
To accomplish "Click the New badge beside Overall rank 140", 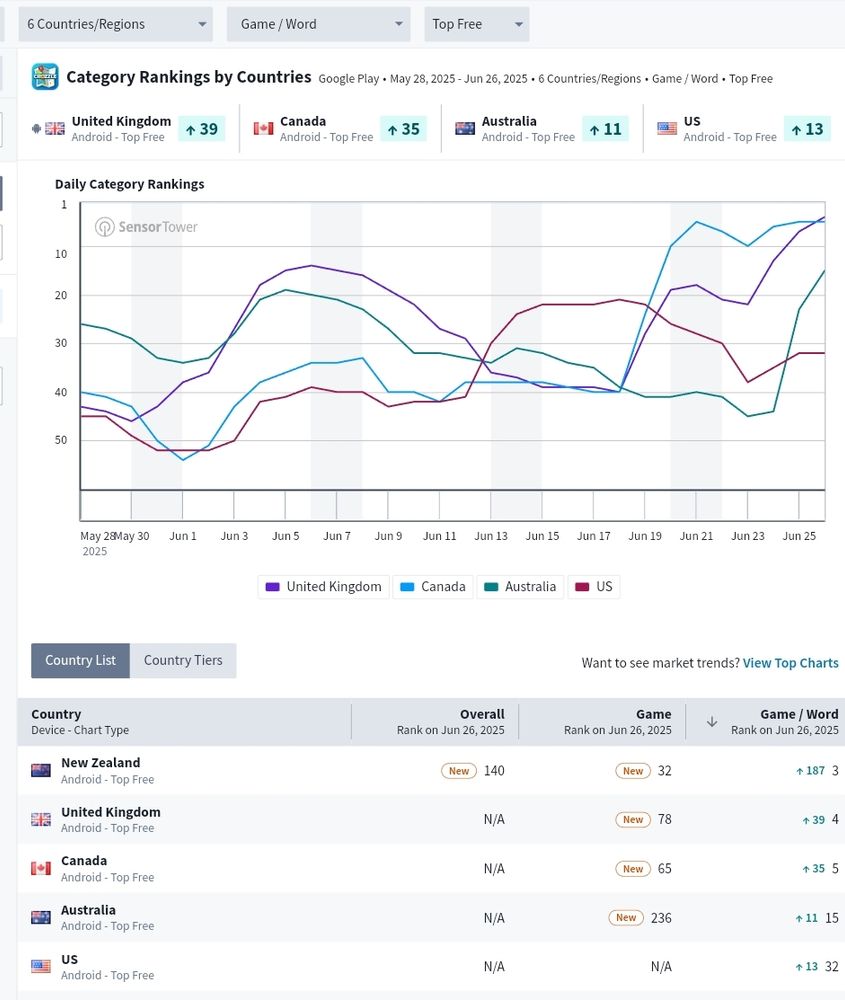I will (x=459, y=771).
